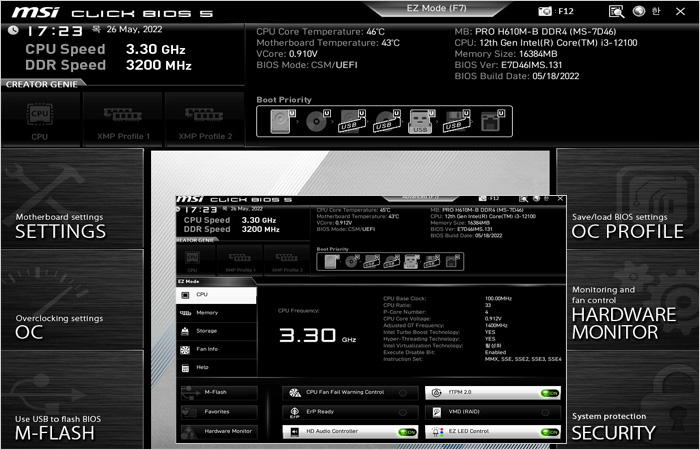Turn off the HD Audio Controller switch
700x450 pixels.
[407, 432]
